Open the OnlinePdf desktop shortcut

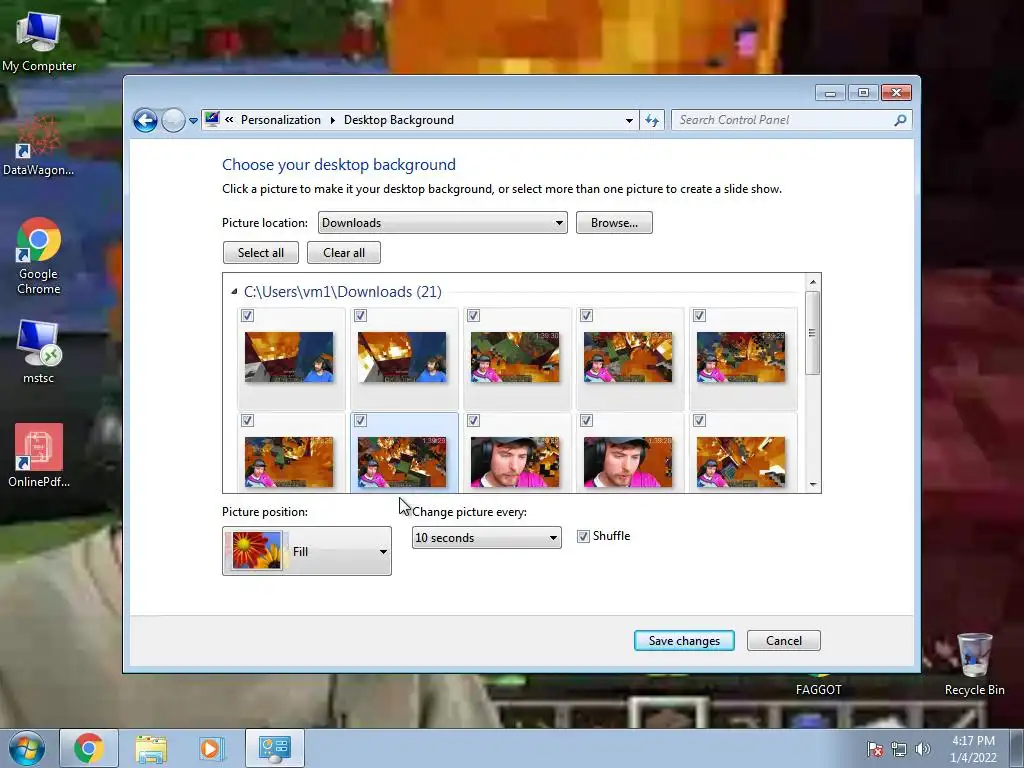(39, 455)
